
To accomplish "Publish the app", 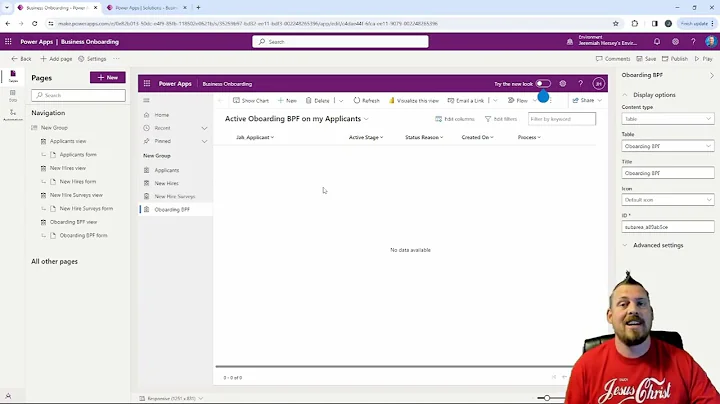I will (x=675, y=59).
